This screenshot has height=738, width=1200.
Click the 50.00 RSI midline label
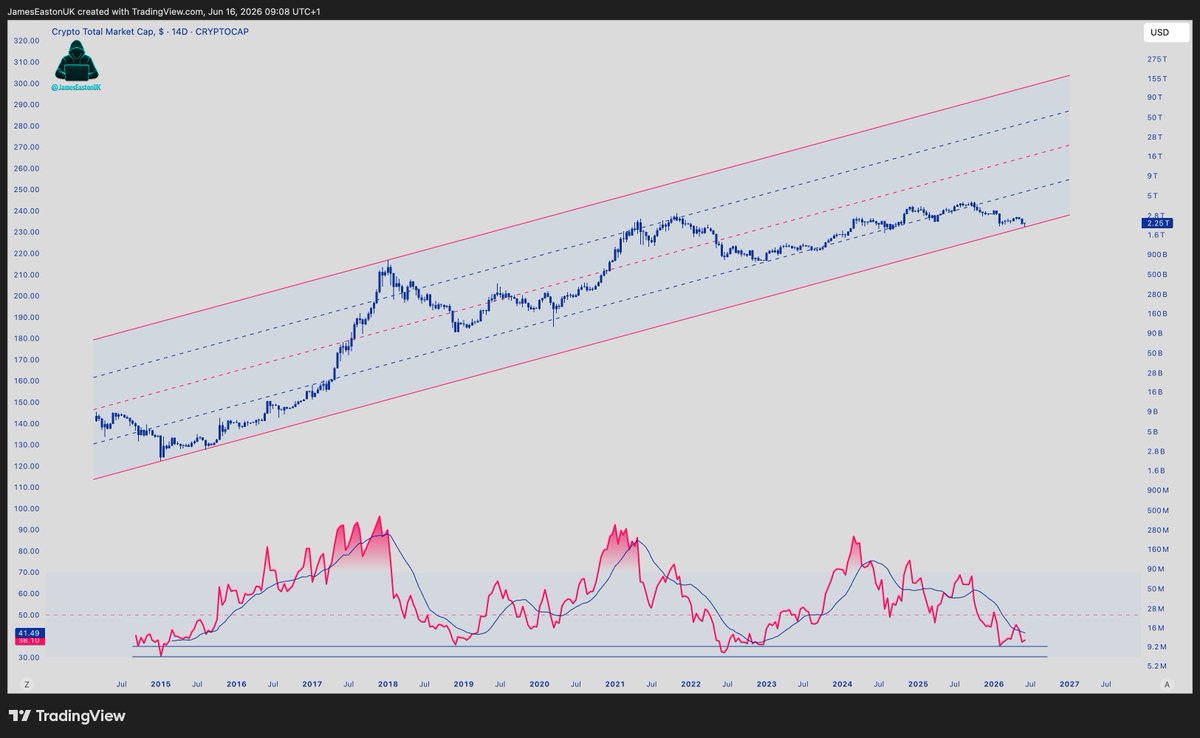coord(28,615)
